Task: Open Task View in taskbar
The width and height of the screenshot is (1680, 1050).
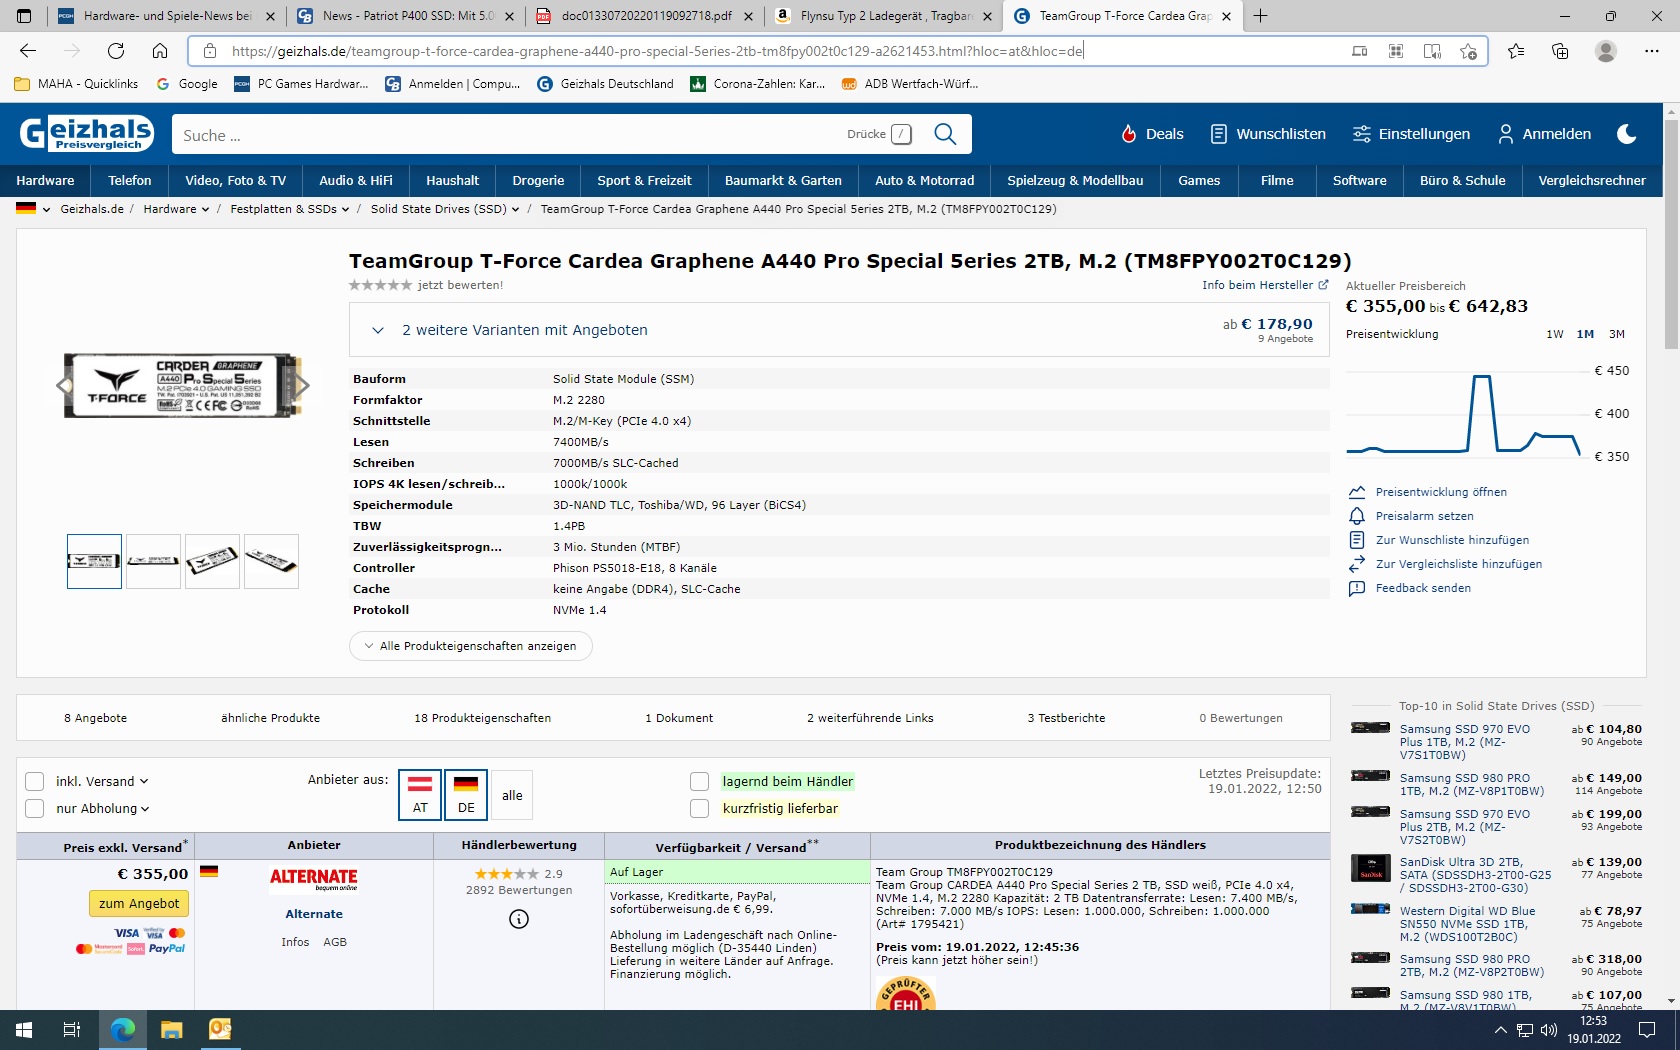Action: [72, 1030]
